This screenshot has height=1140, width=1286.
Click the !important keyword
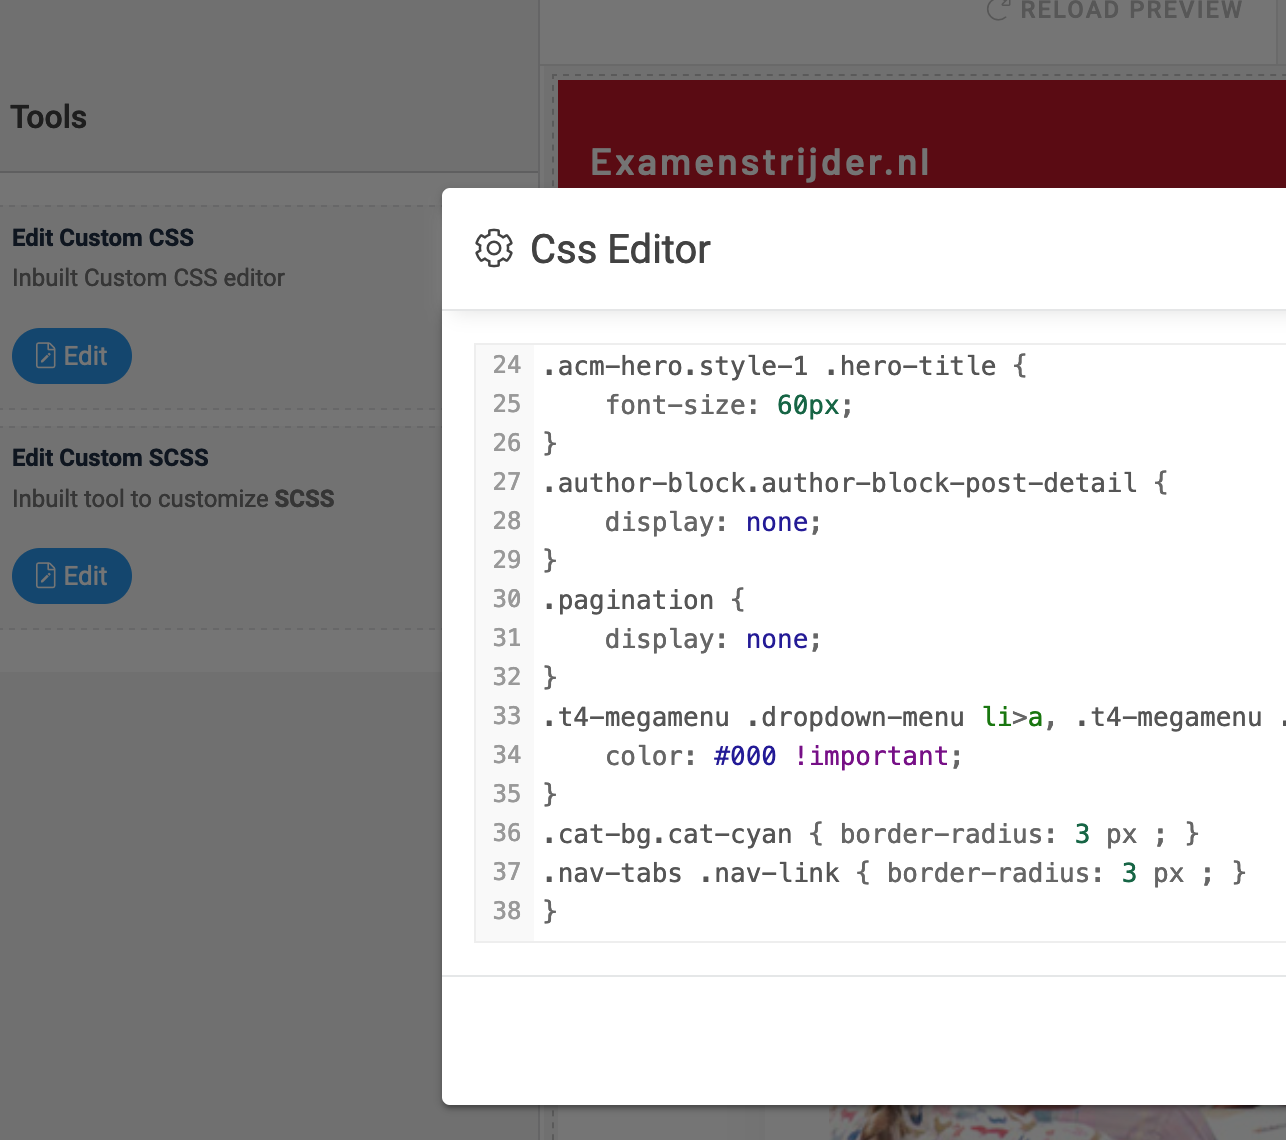point(871,756)
